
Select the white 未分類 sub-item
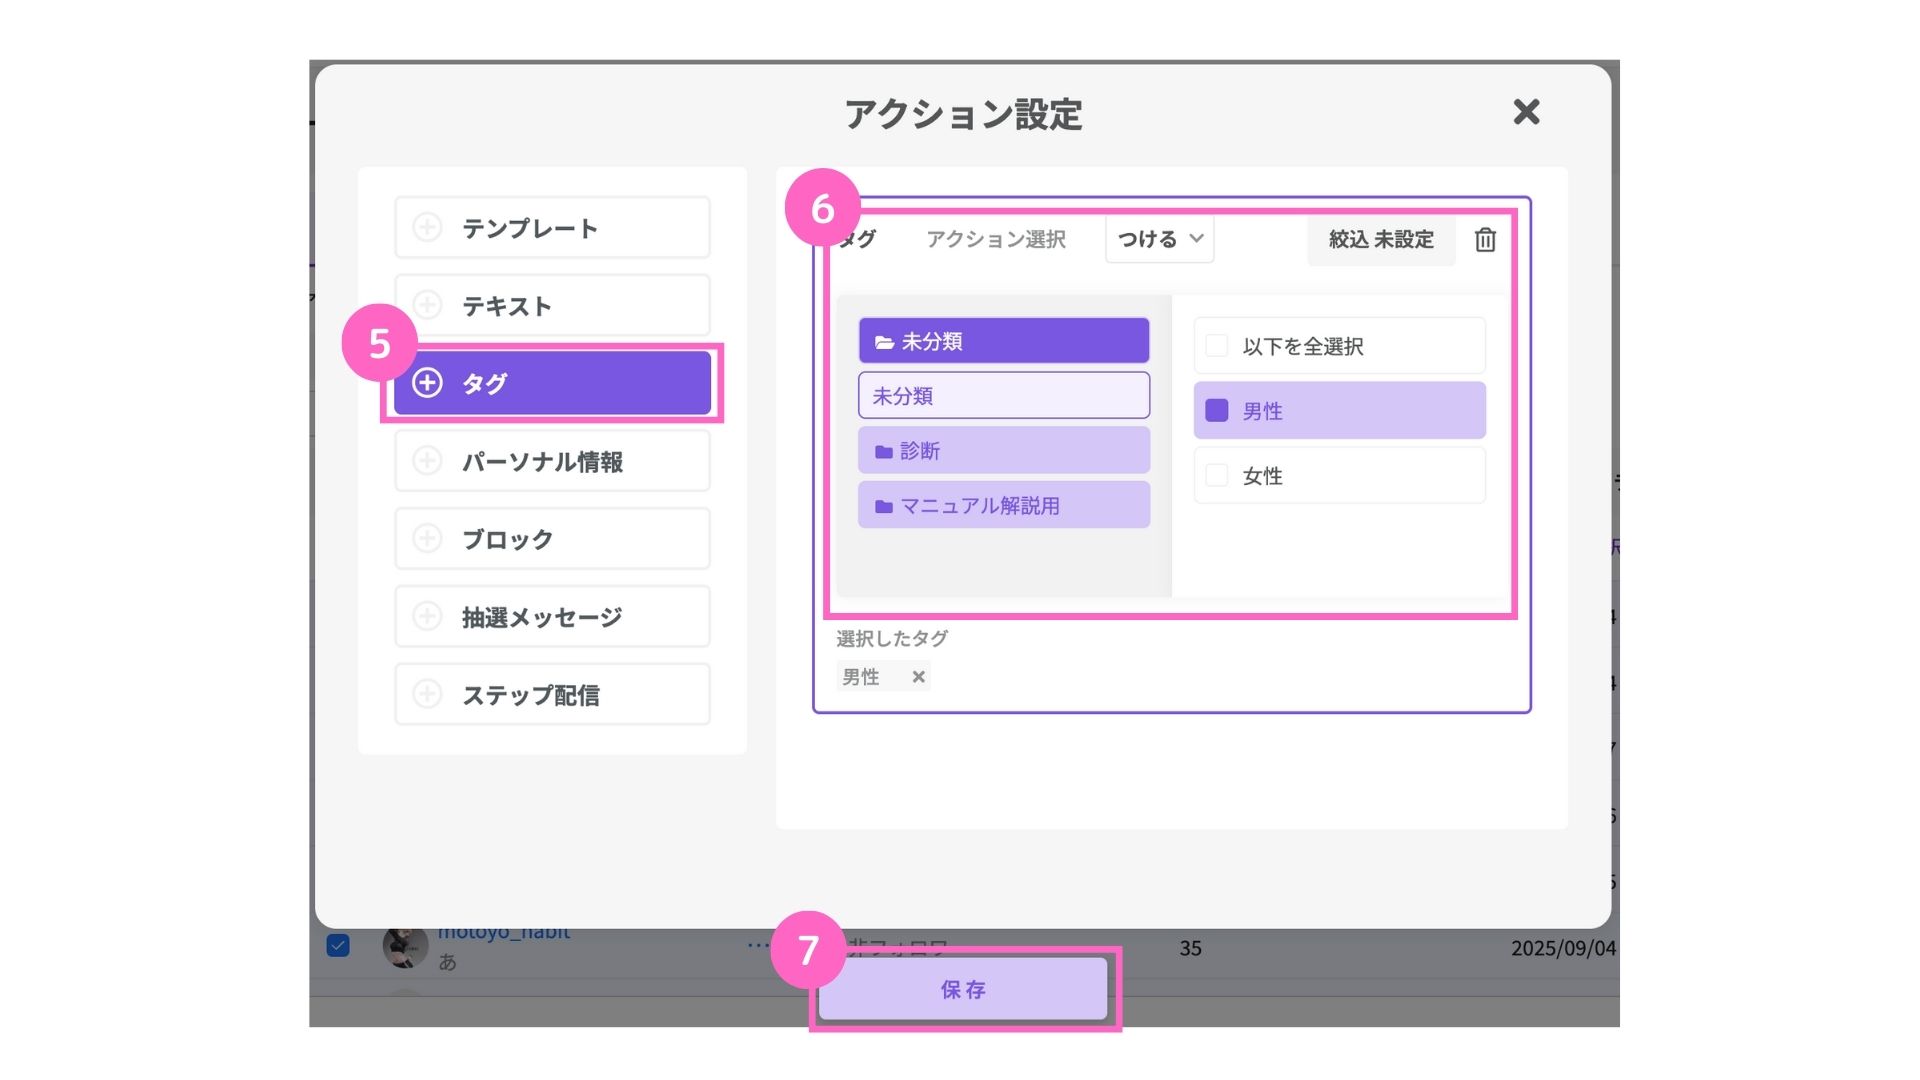coord(1003,396)
